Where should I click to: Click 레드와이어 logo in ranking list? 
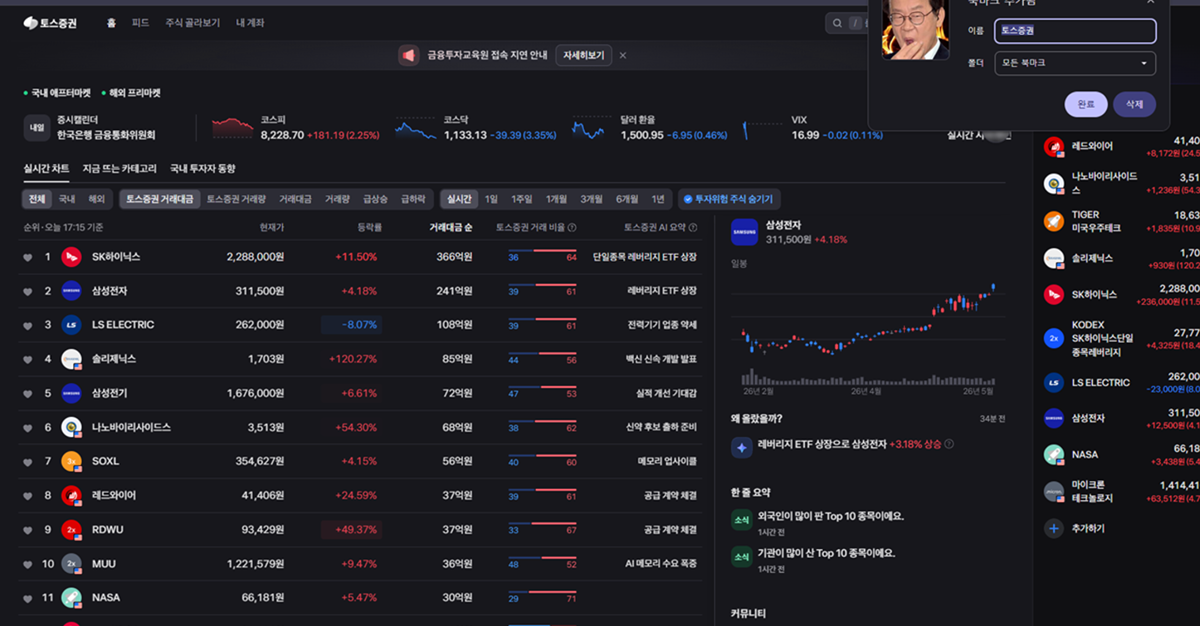[x=71, y=495]
